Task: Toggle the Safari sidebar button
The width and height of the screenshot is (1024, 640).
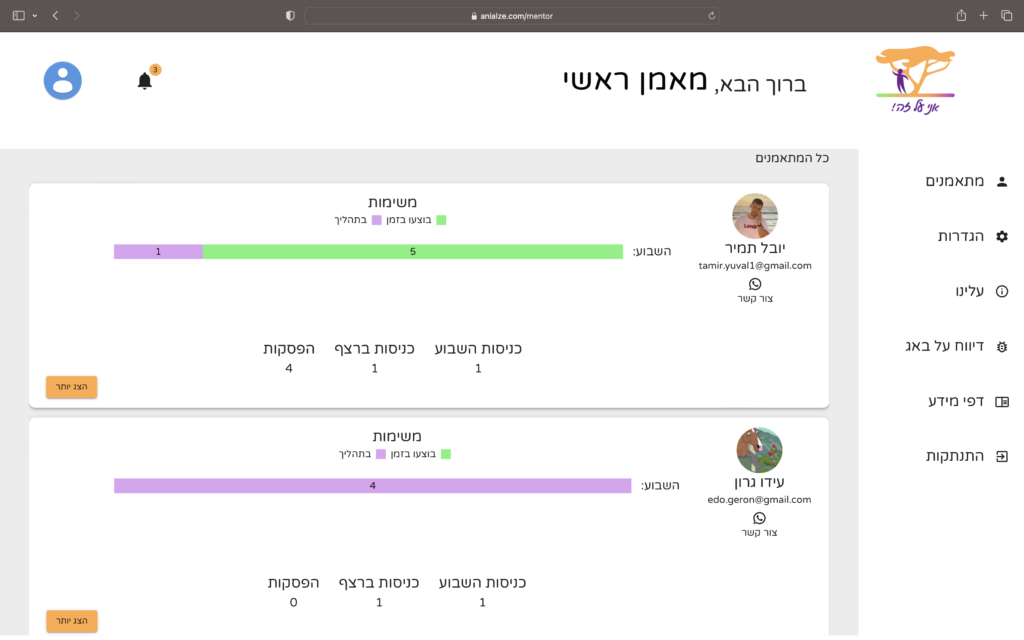Action: [x=18, y=16]
